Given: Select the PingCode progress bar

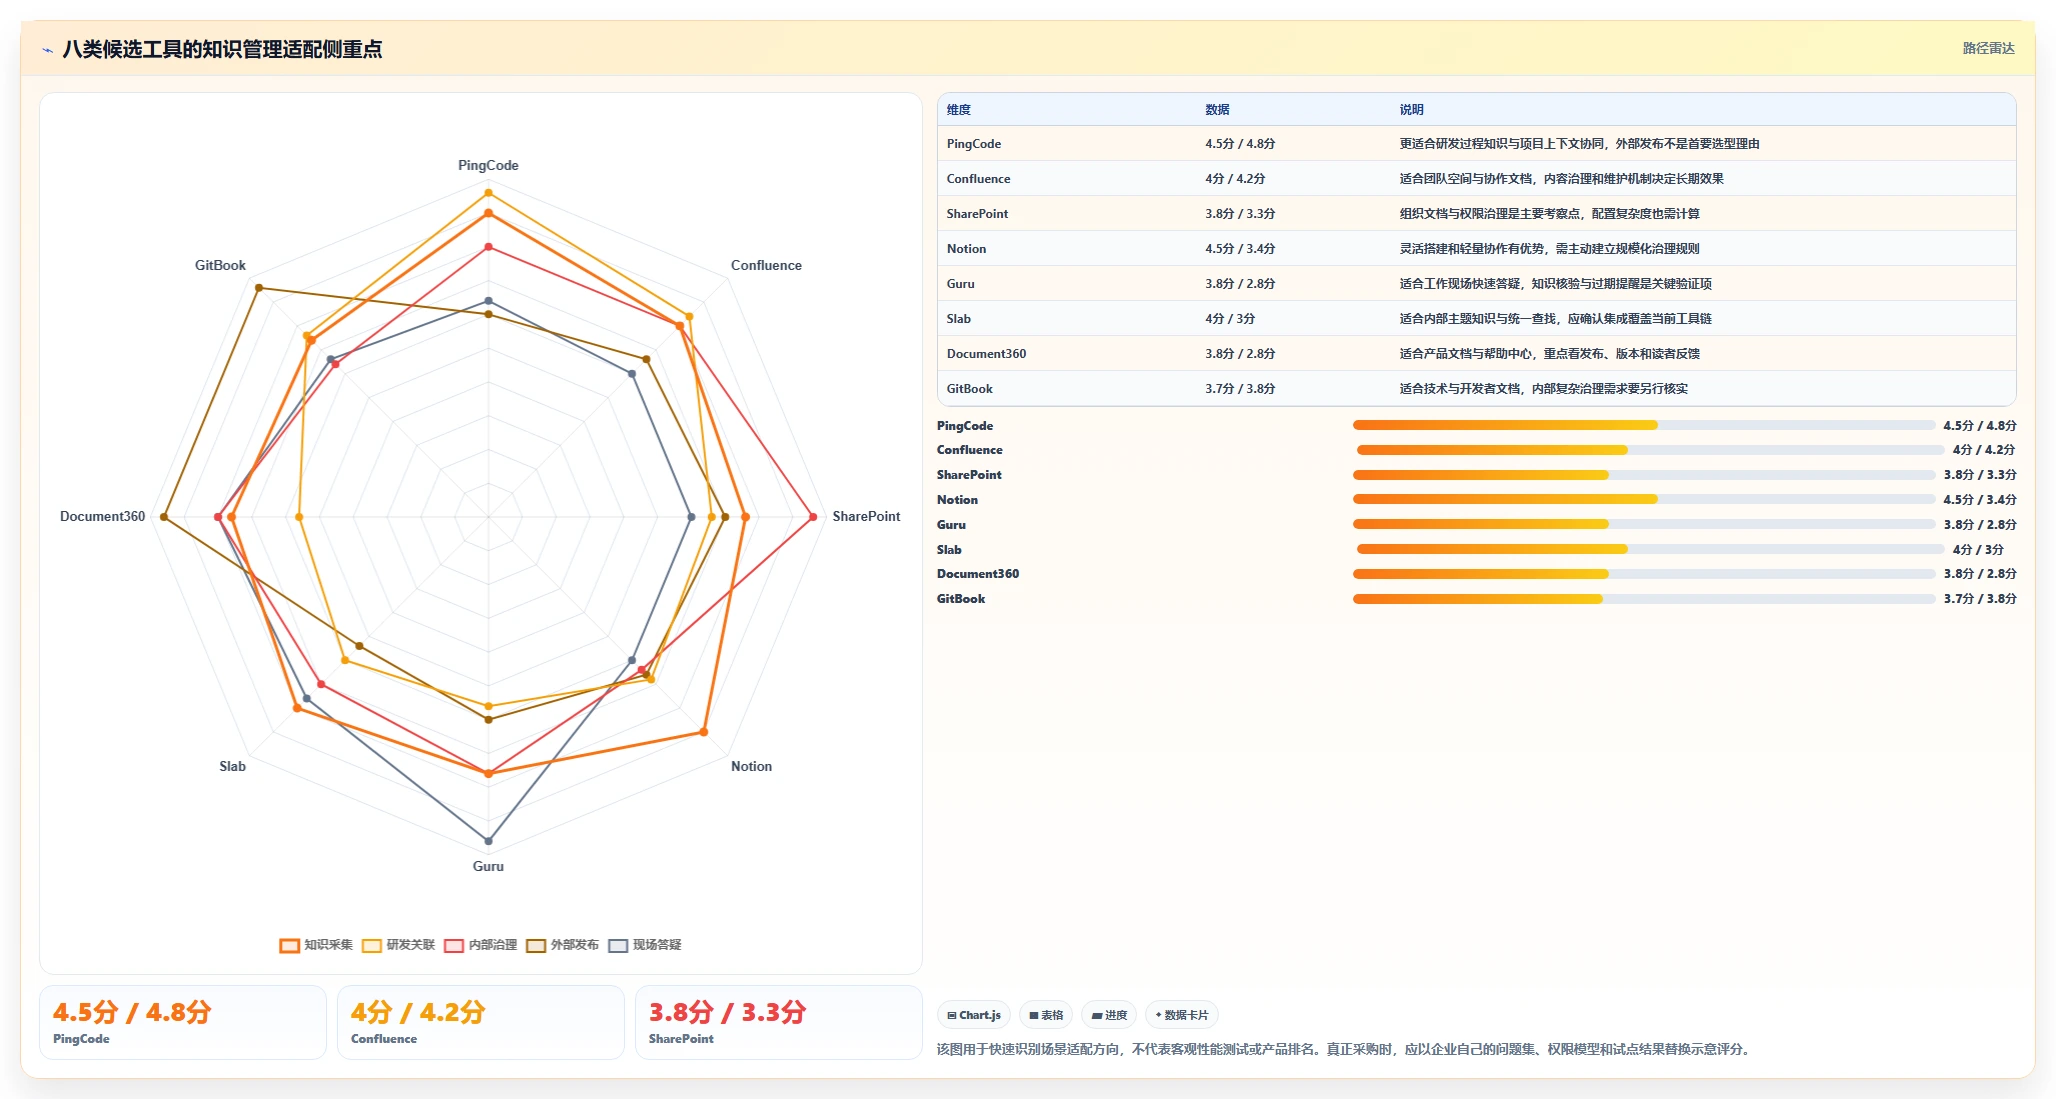Looking at the screenshot, I should tap(1643, 425).
